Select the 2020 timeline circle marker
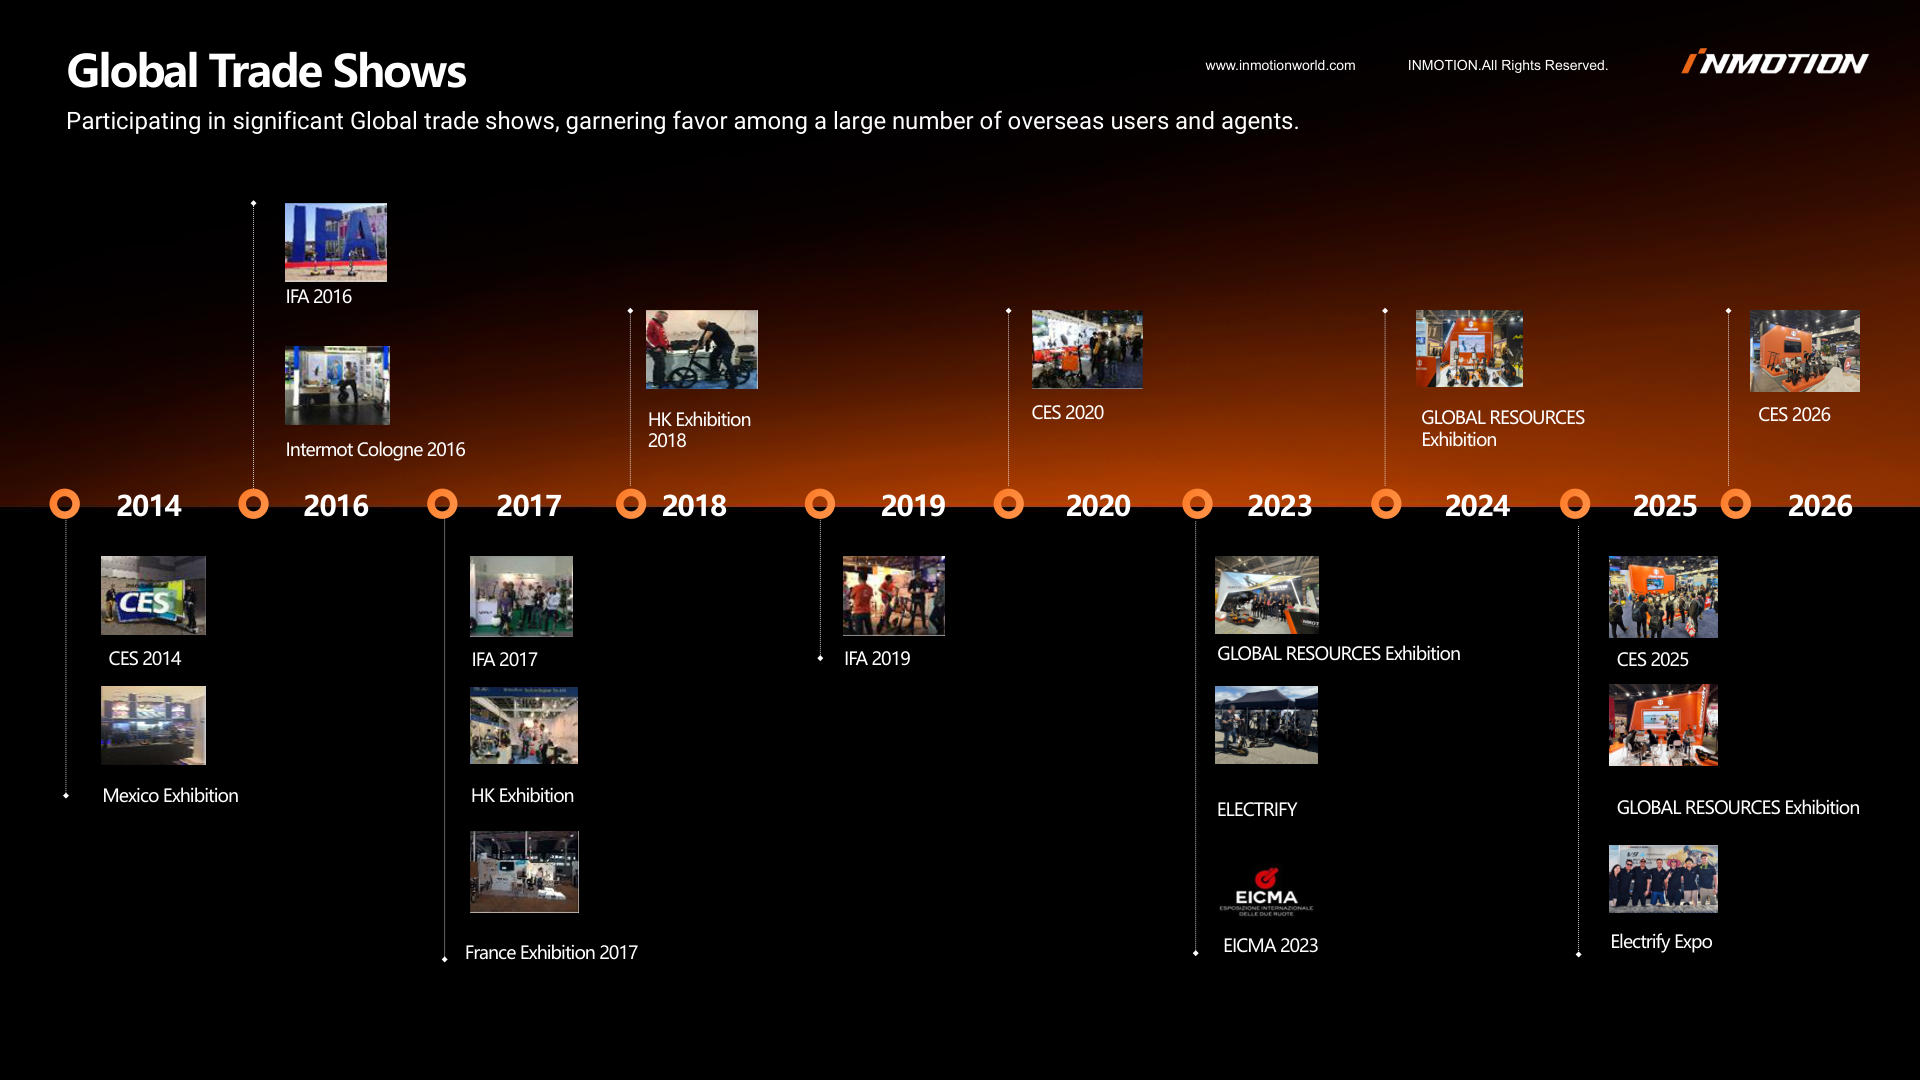The height and width of the screenshot is (1080, 1920). [1009, 504]
